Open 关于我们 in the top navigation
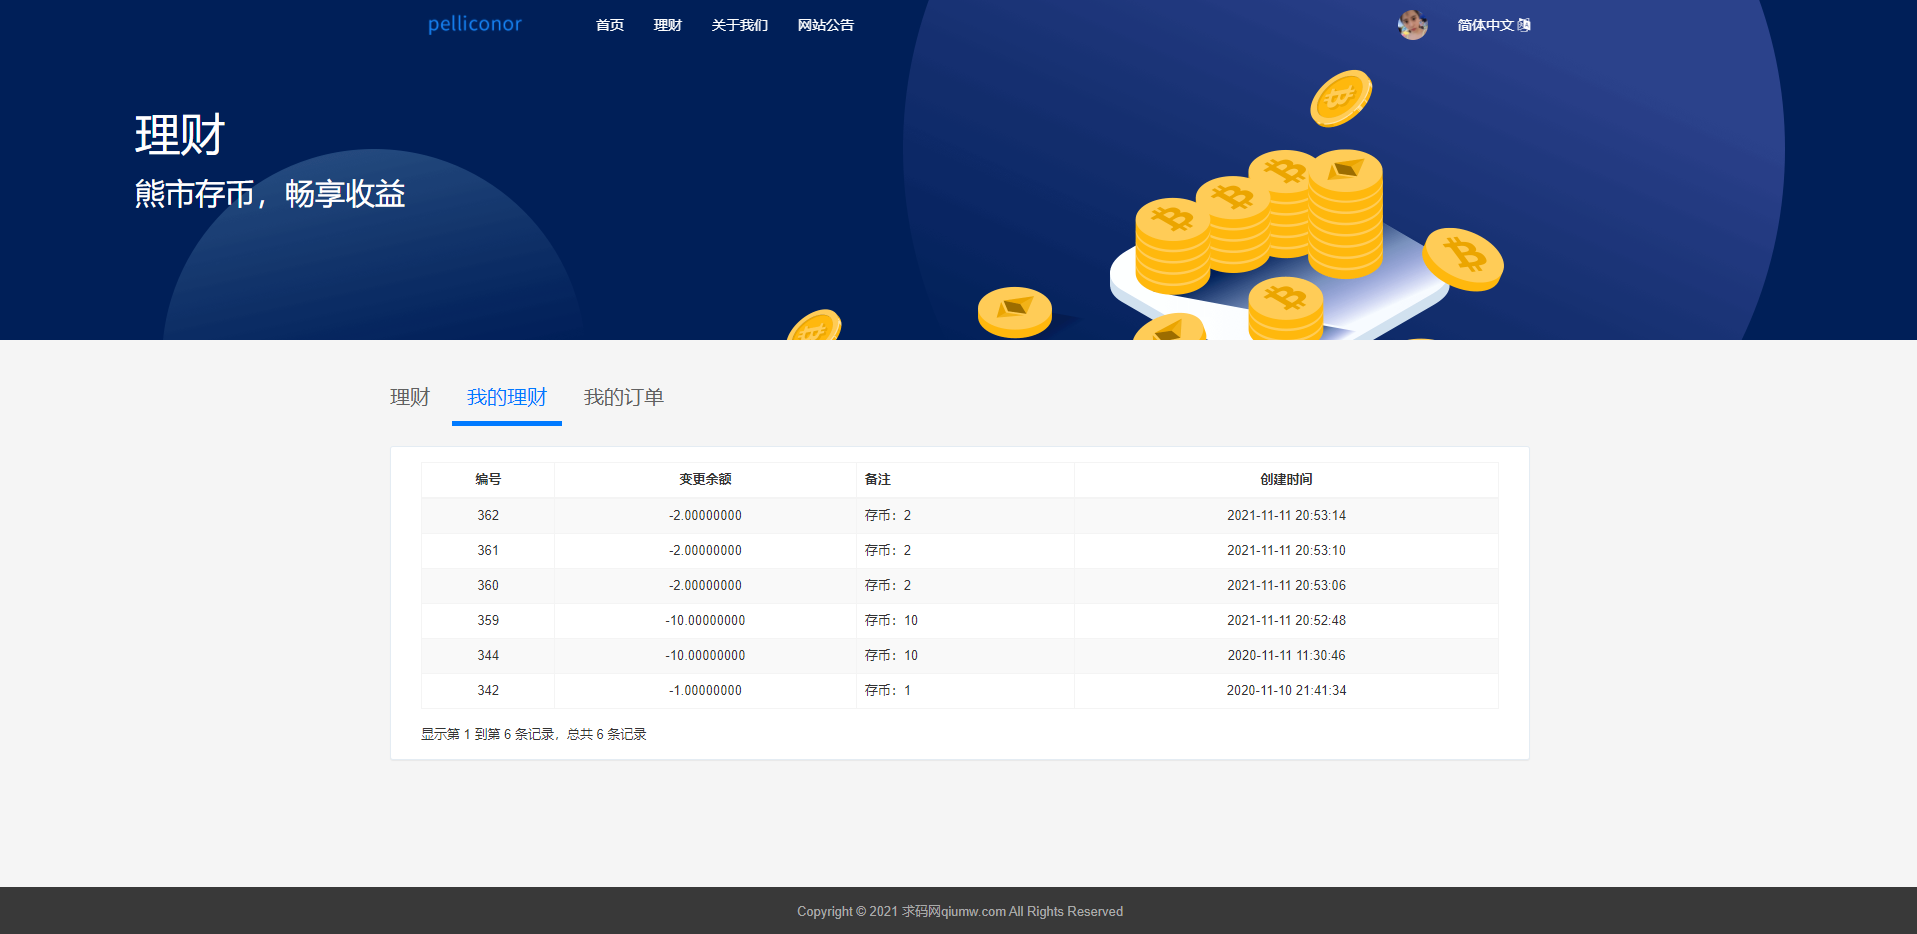Image resolution: width=1917 pixels, height=934 pixels. (x=740, y=25)
